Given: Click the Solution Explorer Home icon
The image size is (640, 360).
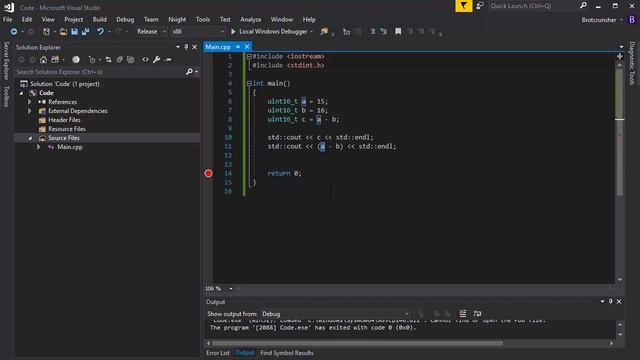Looking at the screenshot, I should pyautogui.click(x=43, y=60).
